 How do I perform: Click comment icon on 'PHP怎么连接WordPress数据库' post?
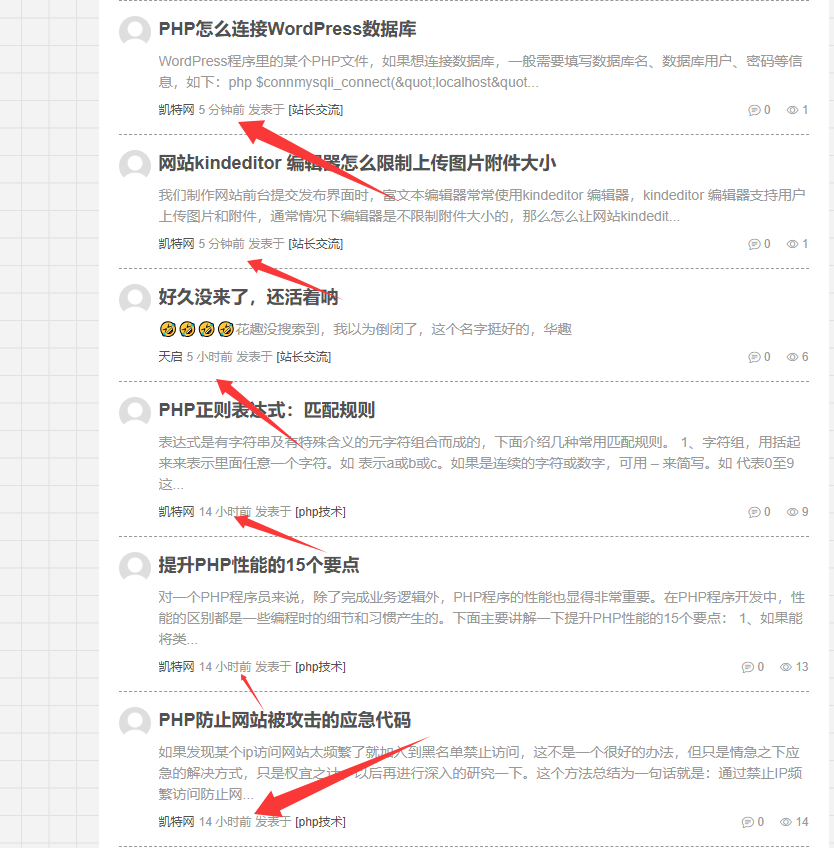pyautogui.click(x=754, y=110)
